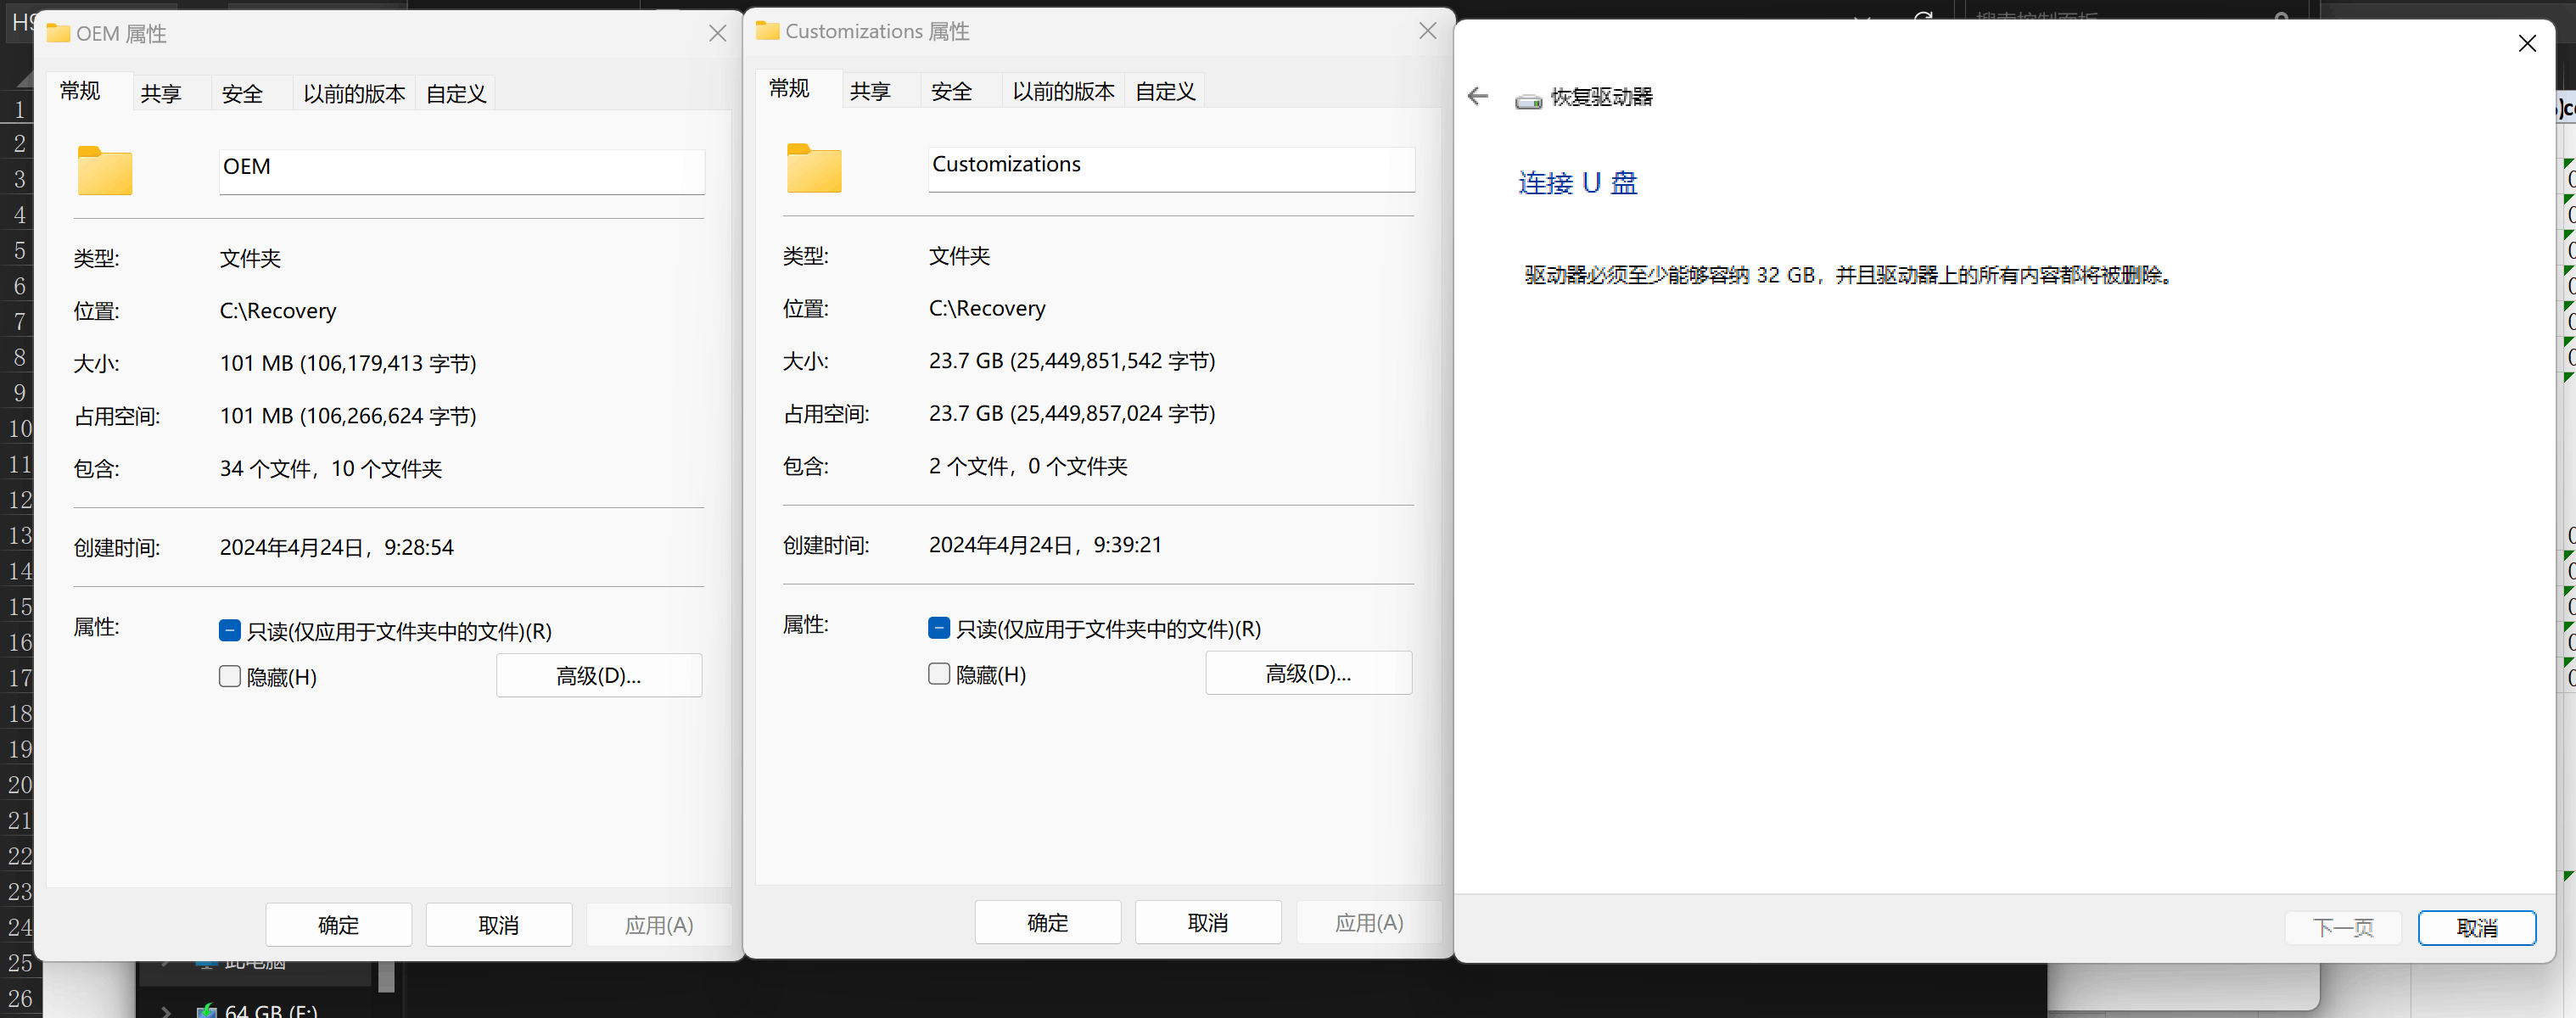Click the back arrow in Recovery Drive wizard
2576x1018 pixels.
pos(1477,96)
